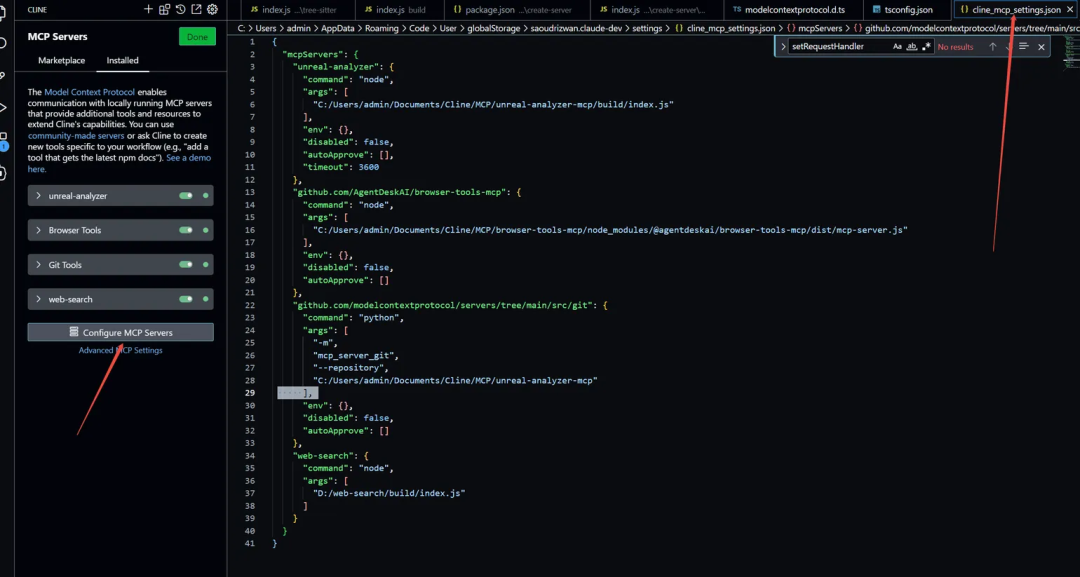Click the Users breadcrumb segment
This screenshot has width=1080, height=577.
266,28
